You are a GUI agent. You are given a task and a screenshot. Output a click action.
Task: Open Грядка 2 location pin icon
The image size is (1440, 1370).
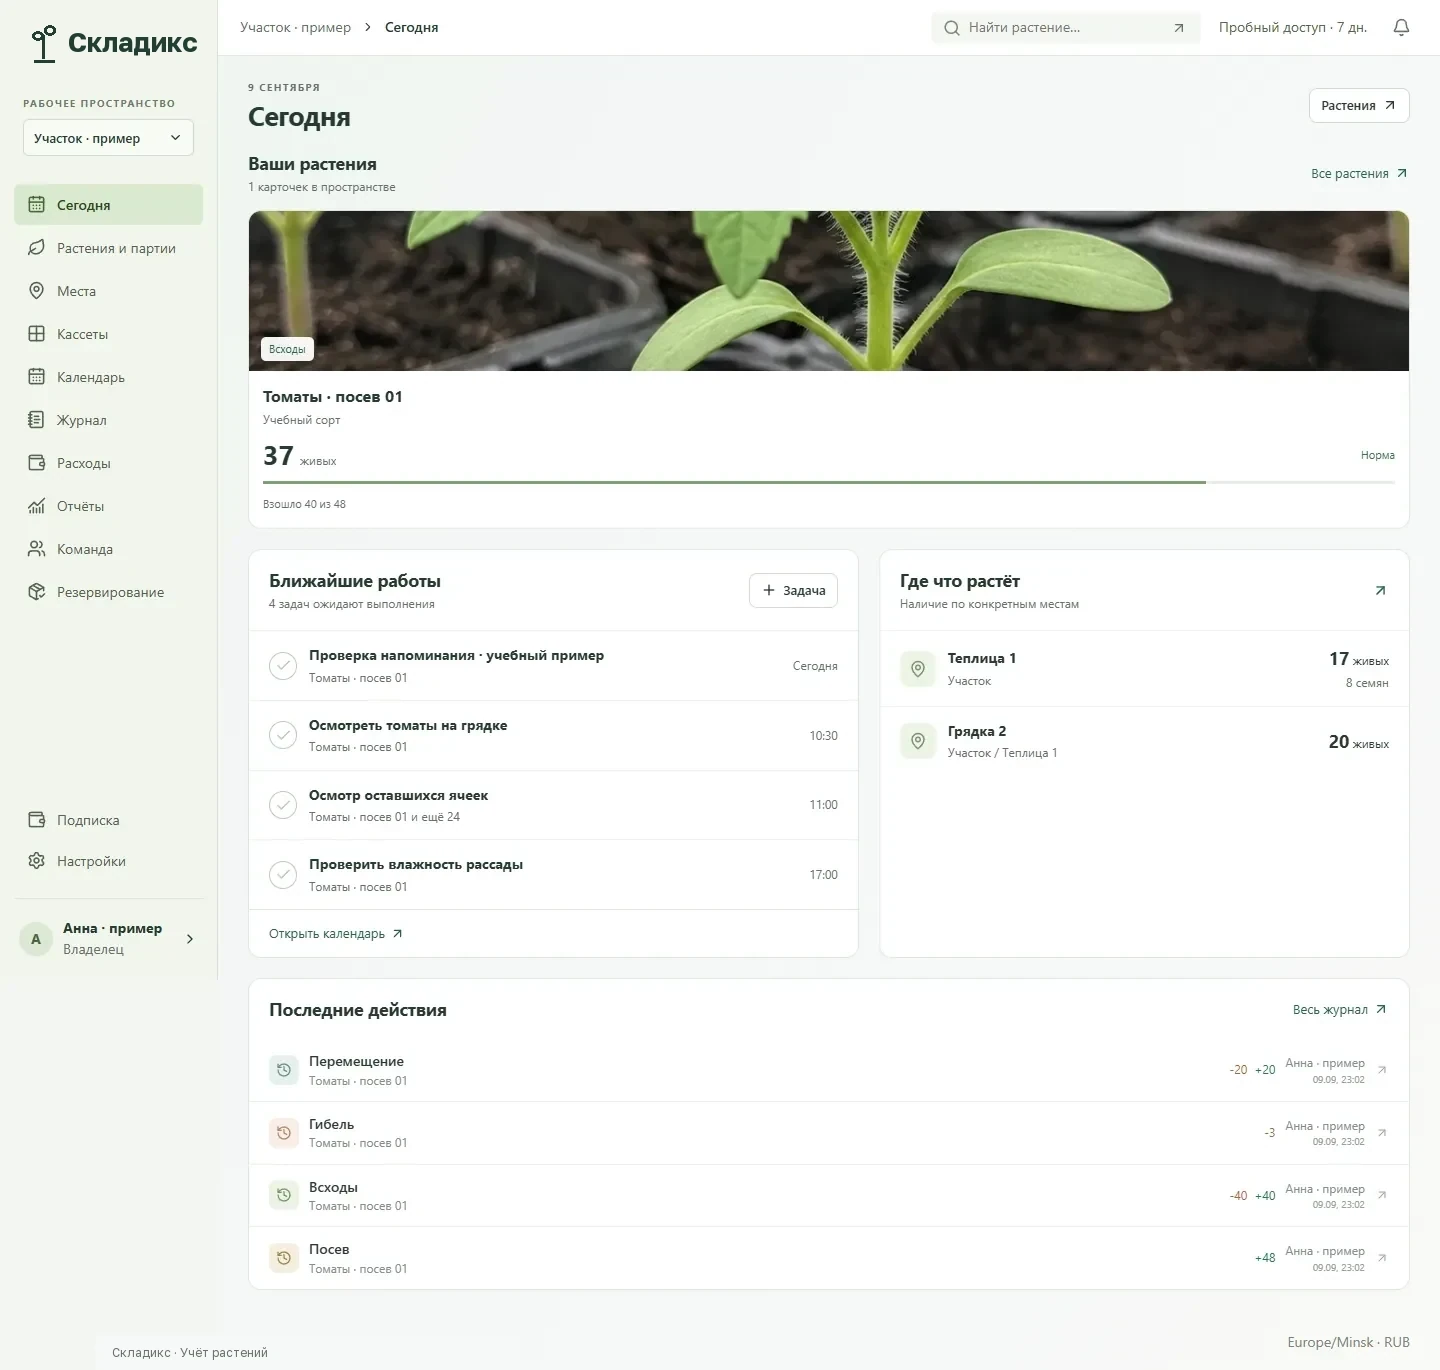pyautogui.click(x=918, y=741)
